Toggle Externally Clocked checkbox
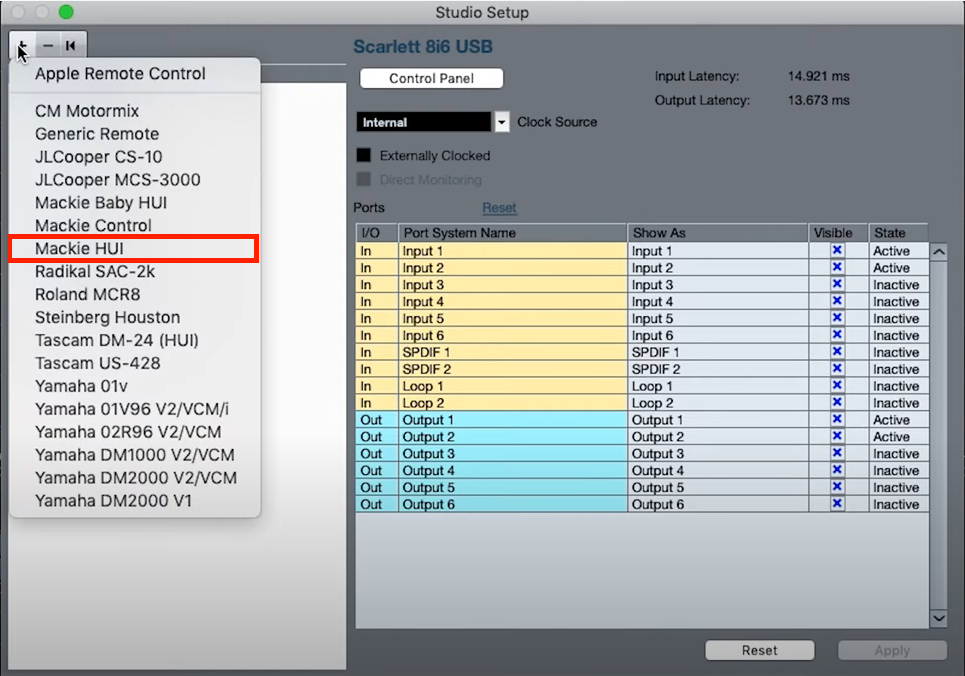 (364, 155)
